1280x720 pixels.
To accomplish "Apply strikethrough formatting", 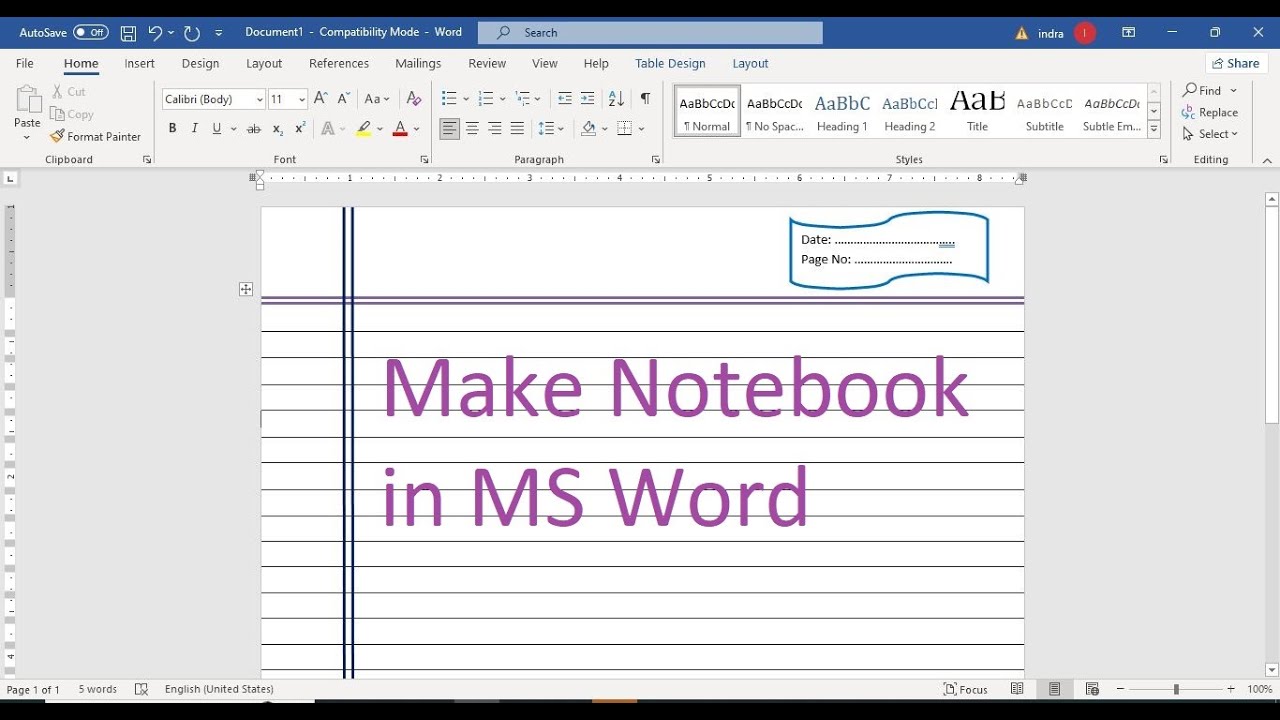I will click(253, 129).
